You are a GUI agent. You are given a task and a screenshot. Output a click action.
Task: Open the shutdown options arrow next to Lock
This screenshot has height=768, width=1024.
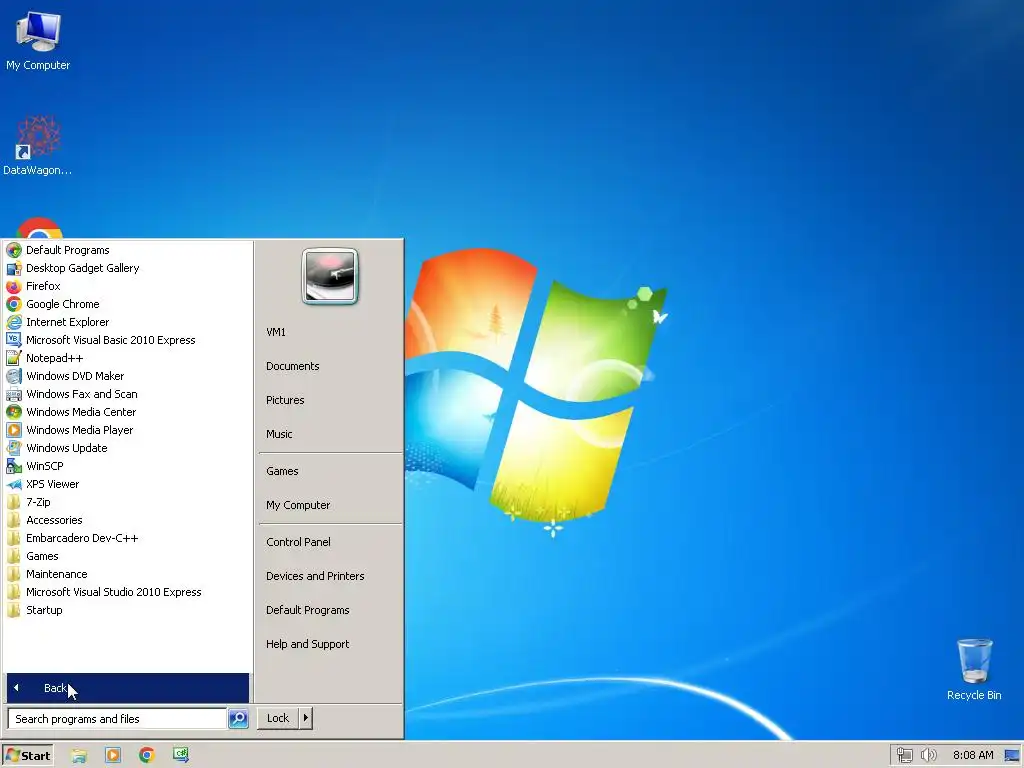(306, 718)
